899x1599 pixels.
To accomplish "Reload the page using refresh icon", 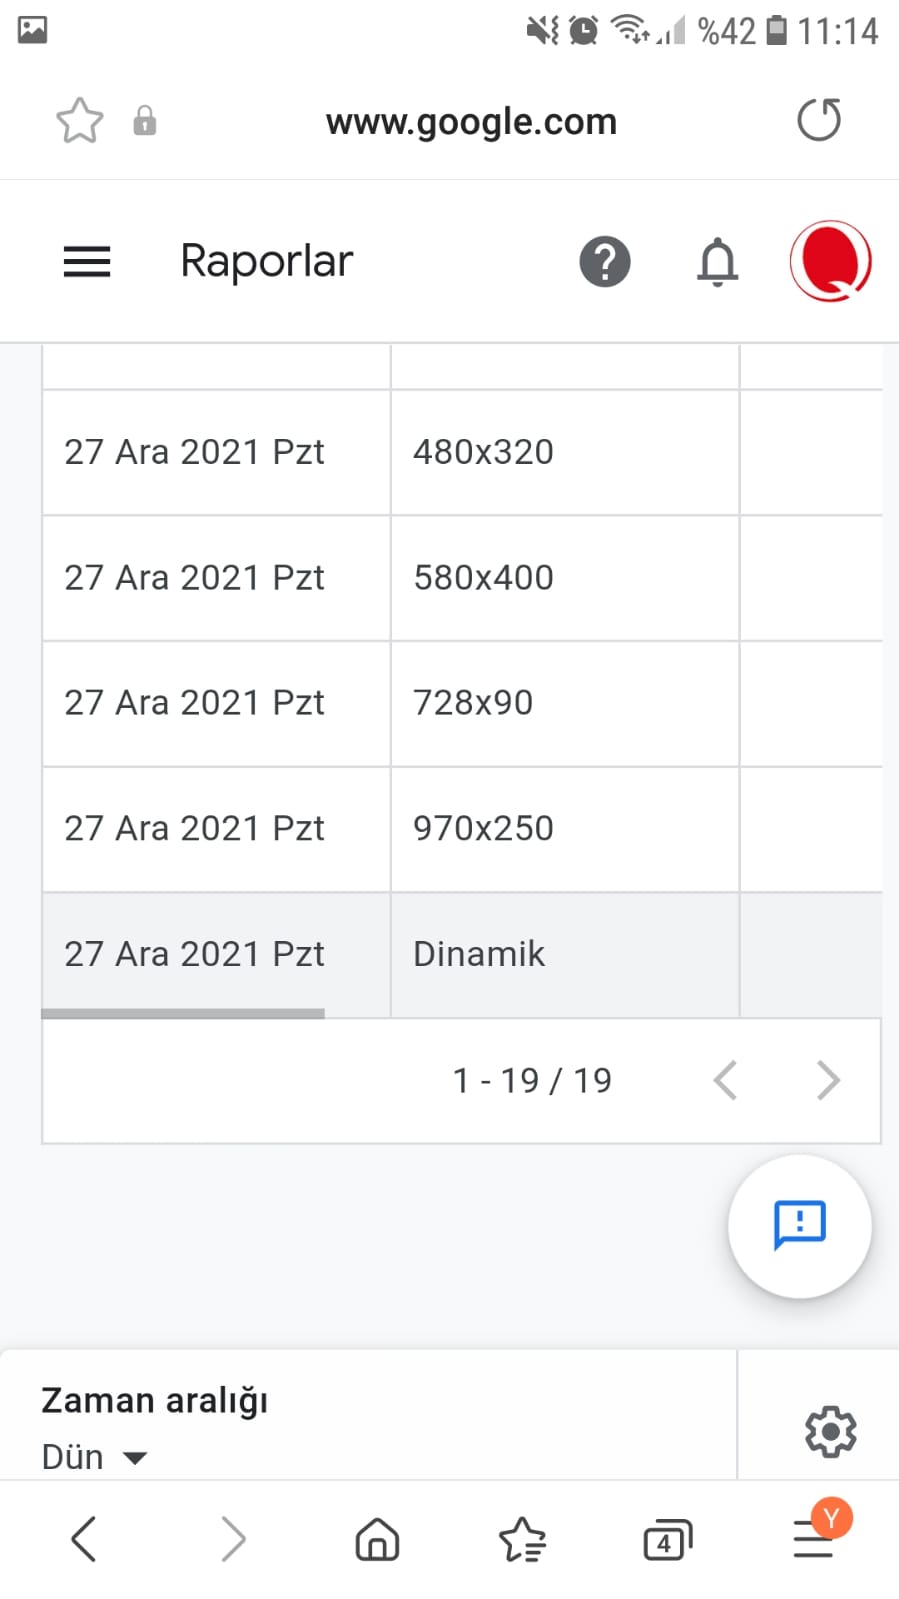I will [x=819, y=121].
